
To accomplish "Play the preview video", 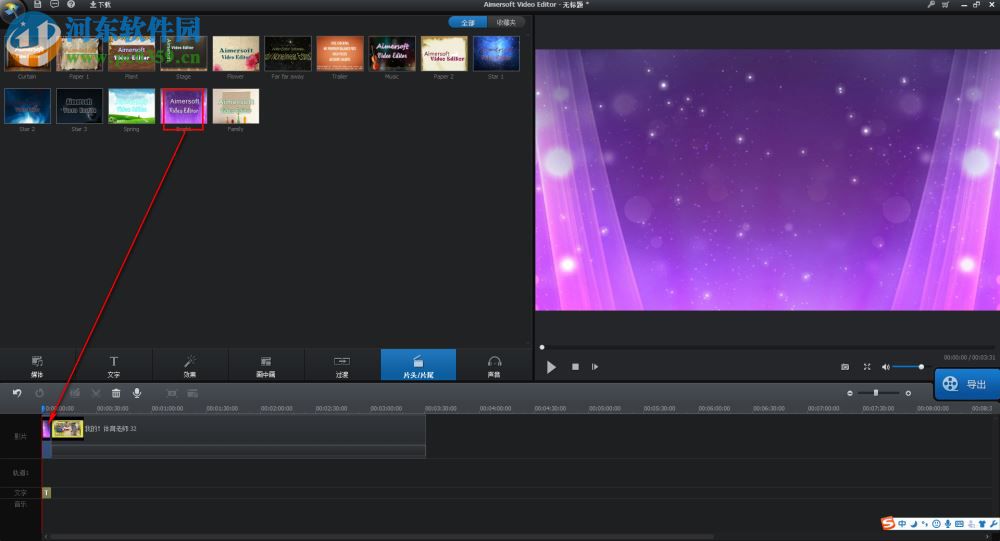I will click(551, 367).
